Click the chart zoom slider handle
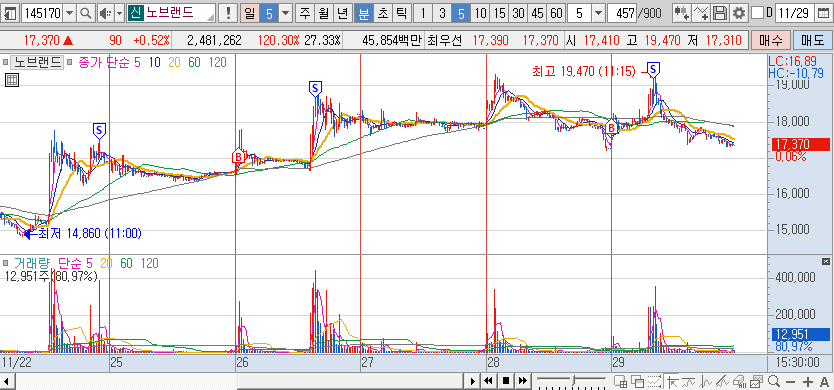 [x=573, y=380]
